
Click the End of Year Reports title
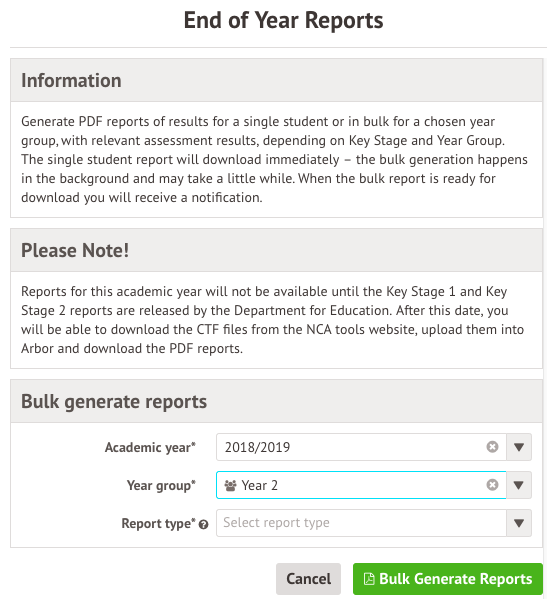(283, 20)
